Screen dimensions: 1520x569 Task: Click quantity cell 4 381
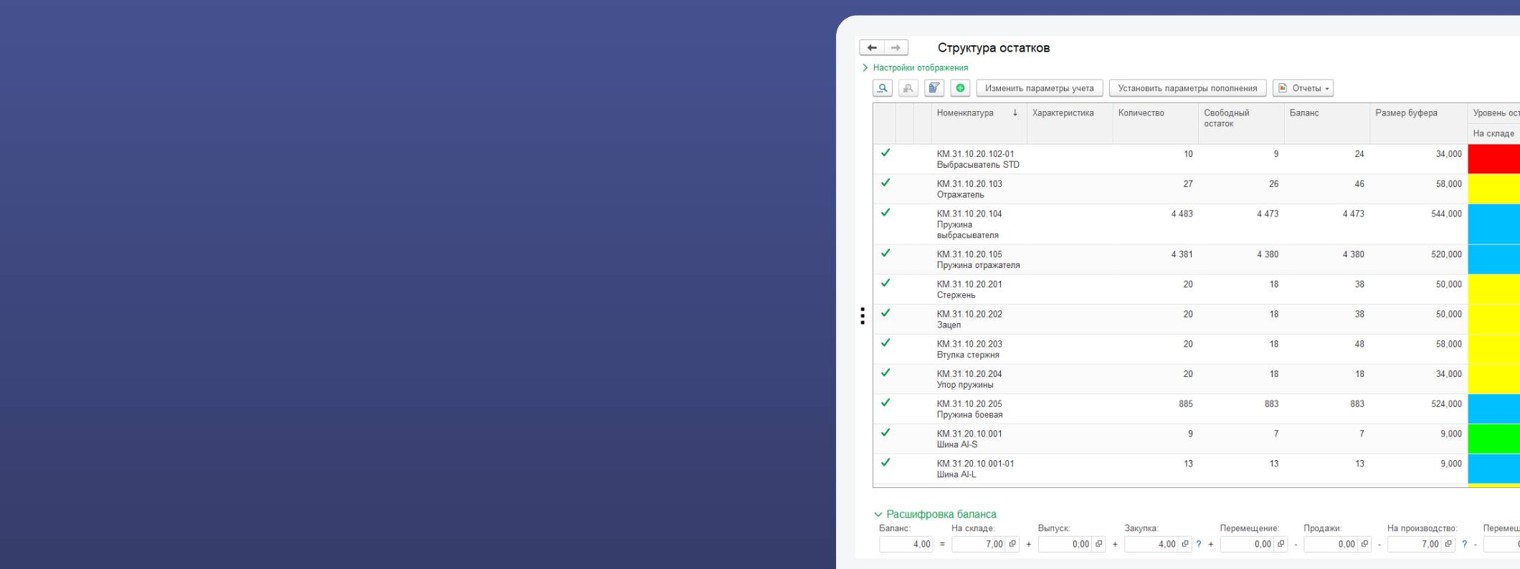(1155, 259)
